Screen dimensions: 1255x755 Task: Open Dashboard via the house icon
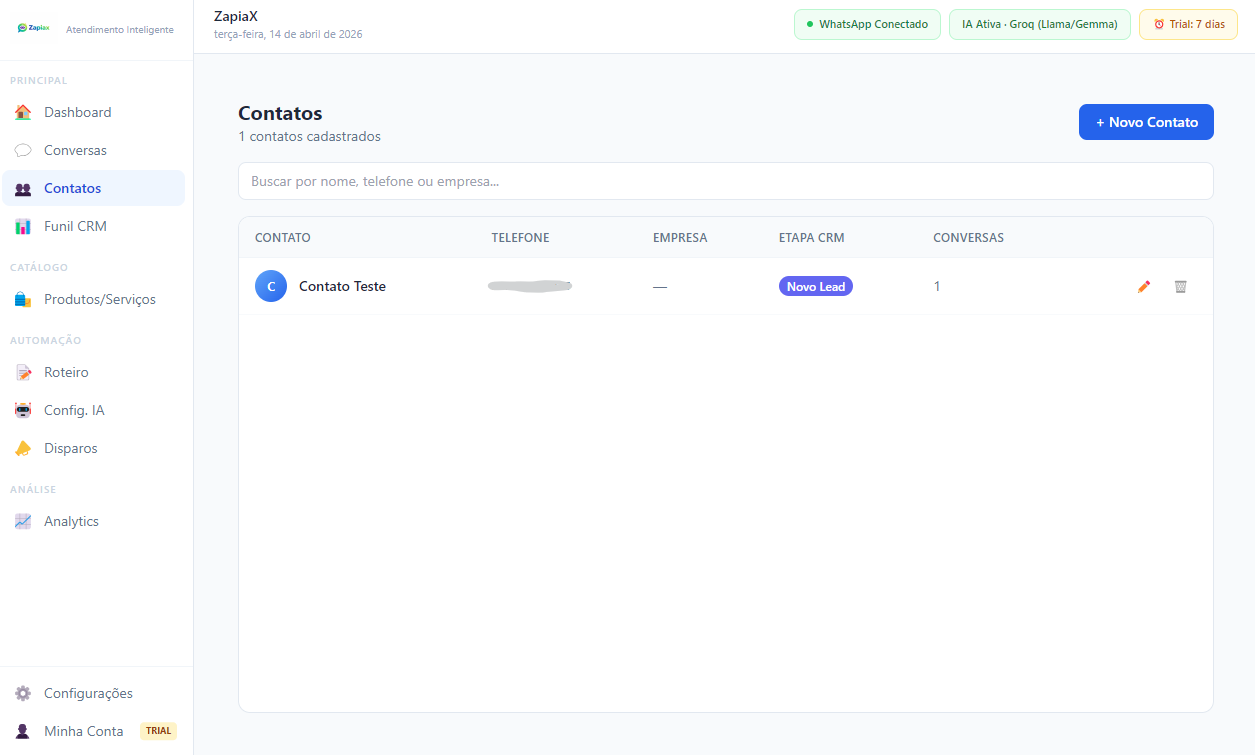point(23,113)
